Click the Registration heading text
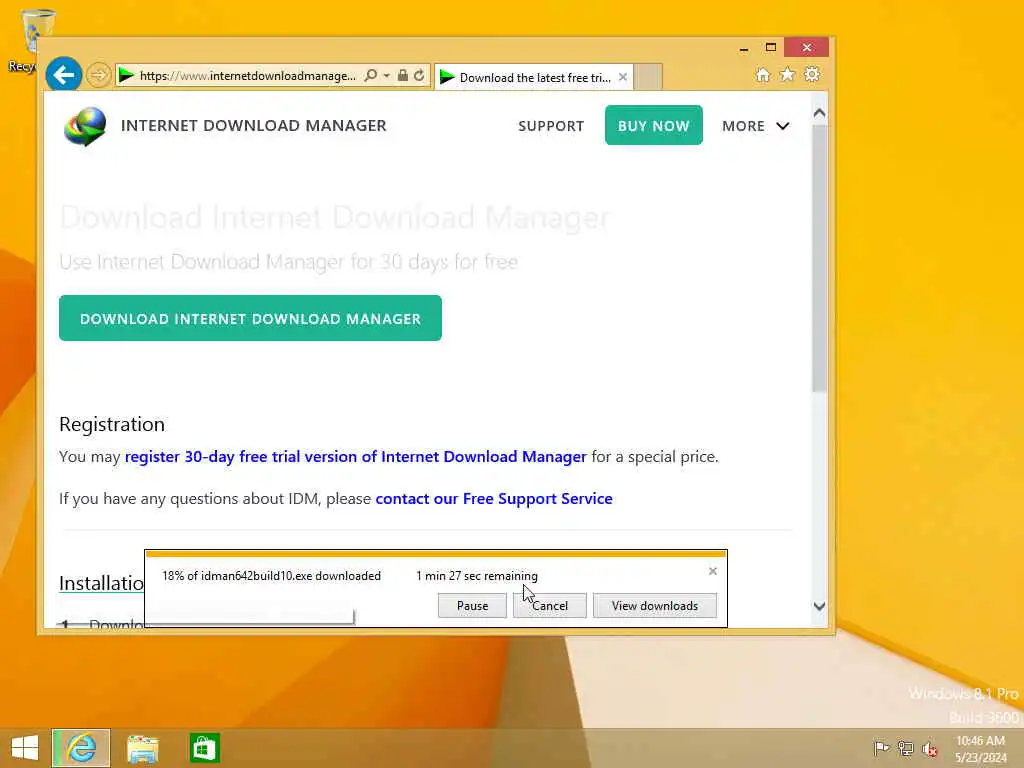 pos(112,424)
